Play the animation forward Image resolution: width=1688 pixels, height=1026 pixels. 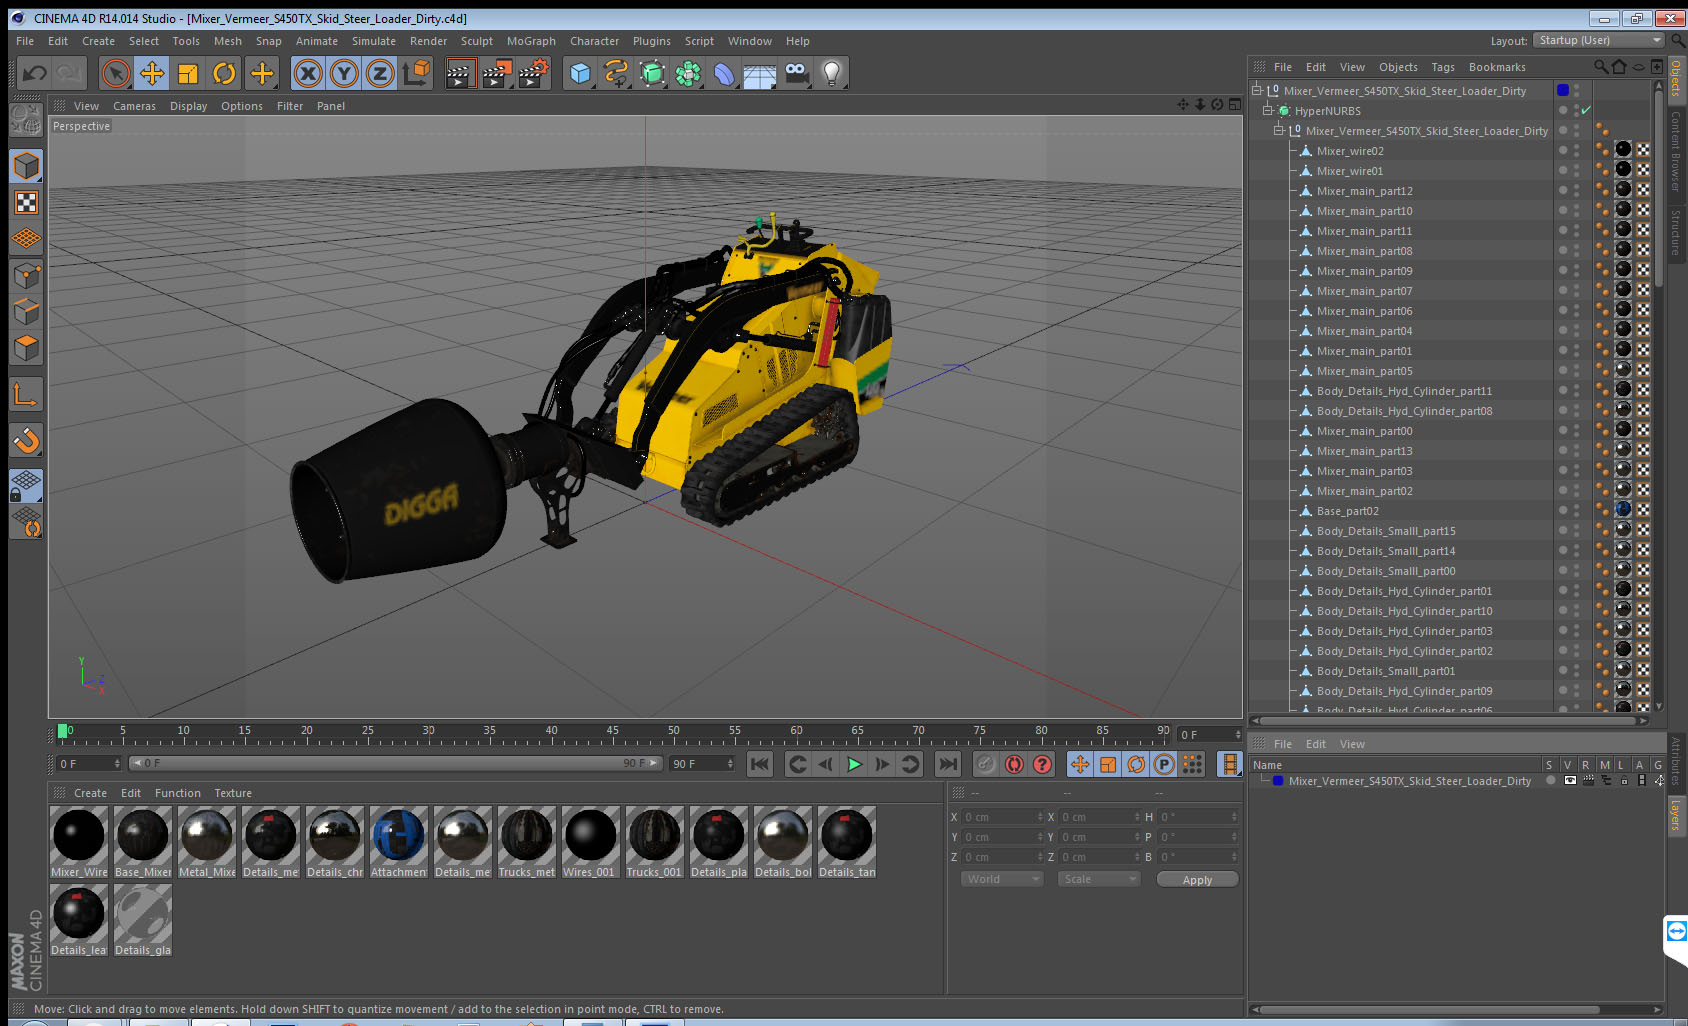(x=854, y=764)
